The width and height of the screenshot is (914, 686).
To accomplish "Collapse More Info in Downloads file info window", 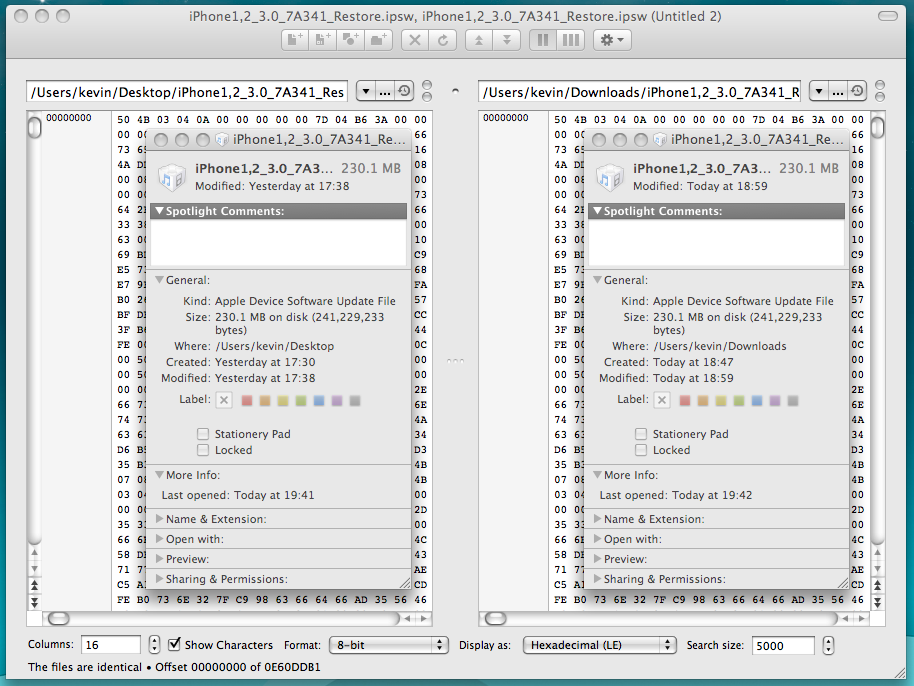I will coord(597,475).
